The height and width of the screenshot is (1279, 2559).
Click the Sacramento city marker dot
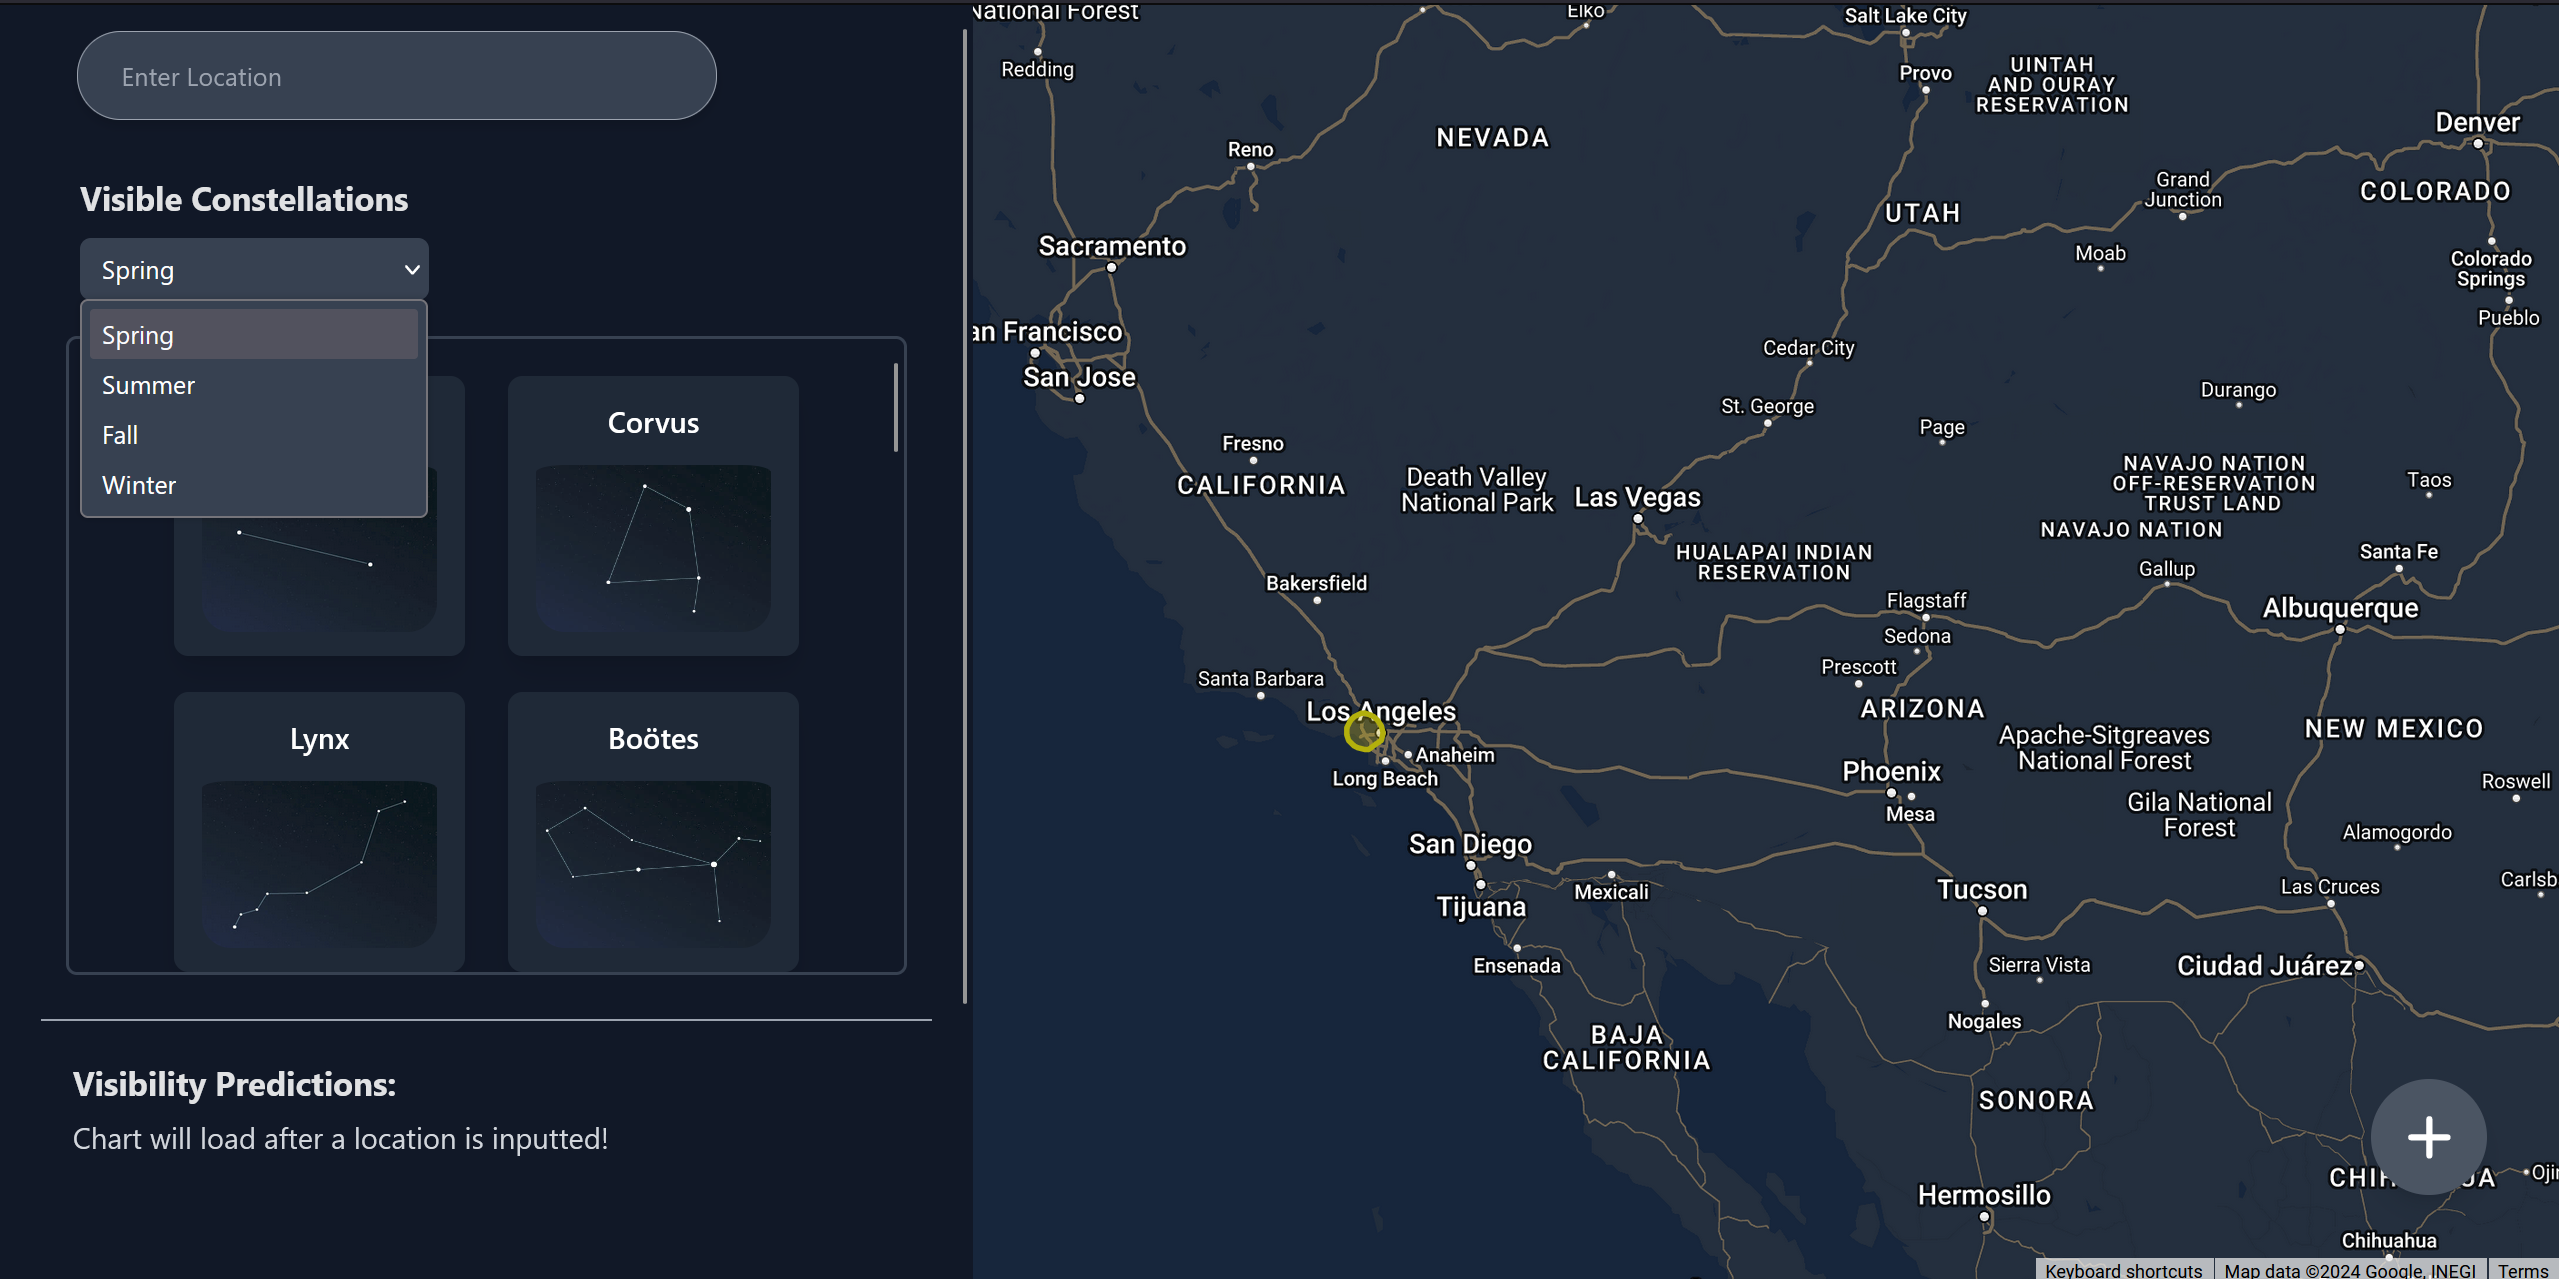point(1111,268)
